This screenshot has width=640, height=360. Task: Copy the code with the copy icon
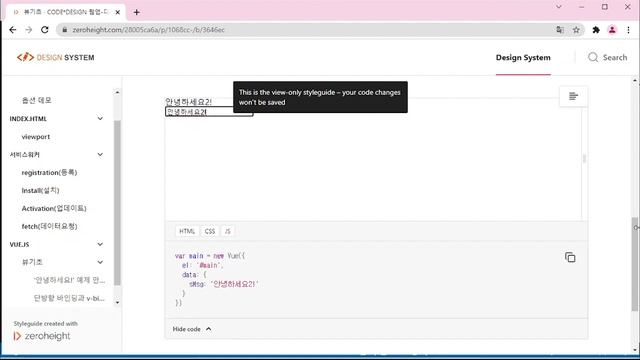tap(570, 257)
